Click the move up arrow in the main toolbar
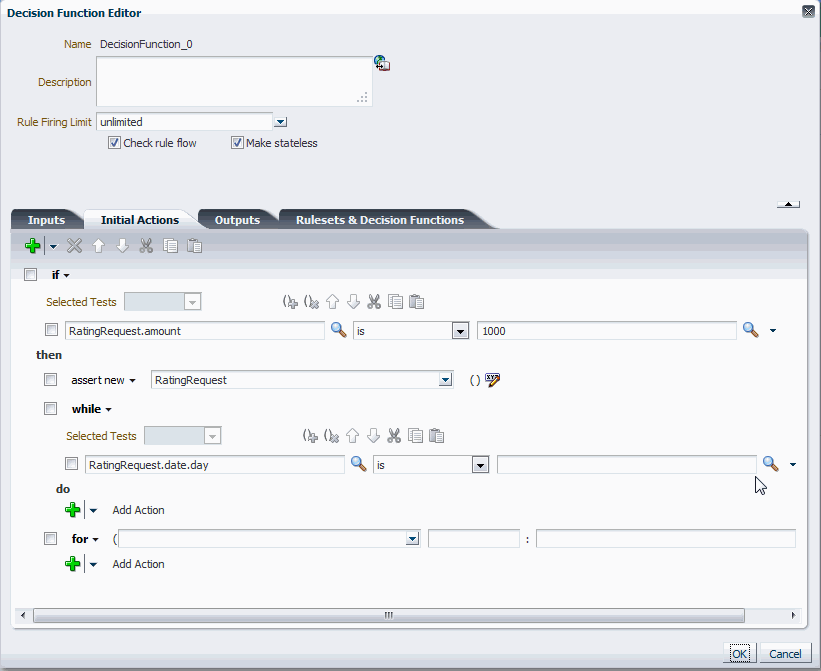The height and width of the screenshot is (671, 821). (98, 245)
